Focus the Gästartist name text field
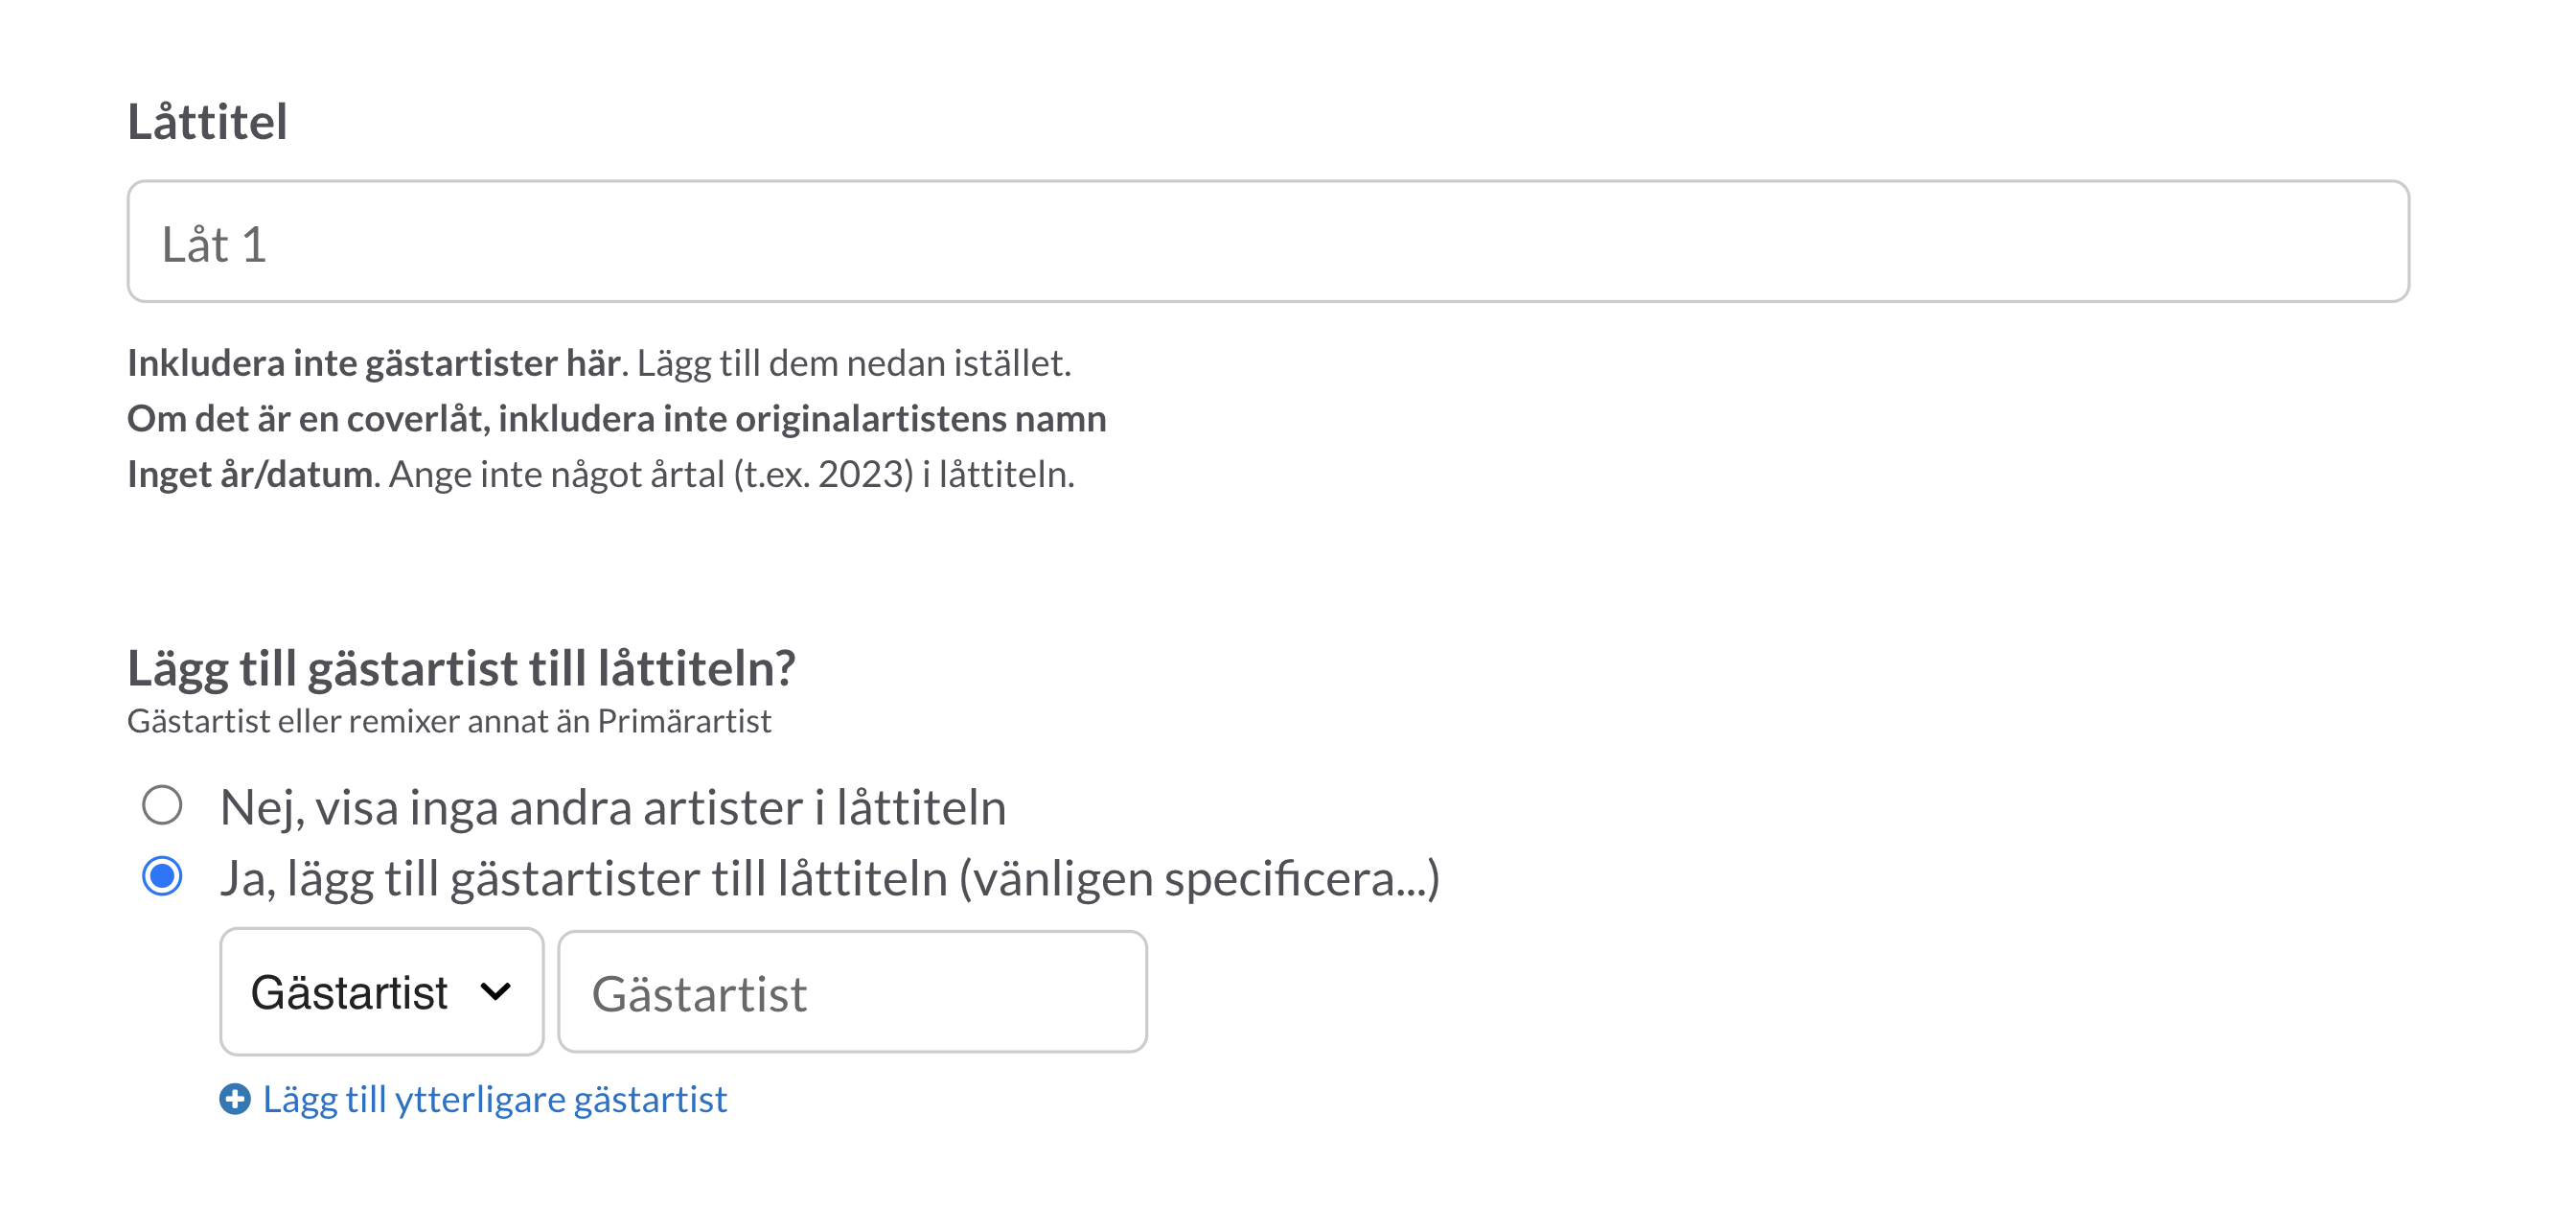This screenshot has width=2576, height=1231. [x=852, y=992]
